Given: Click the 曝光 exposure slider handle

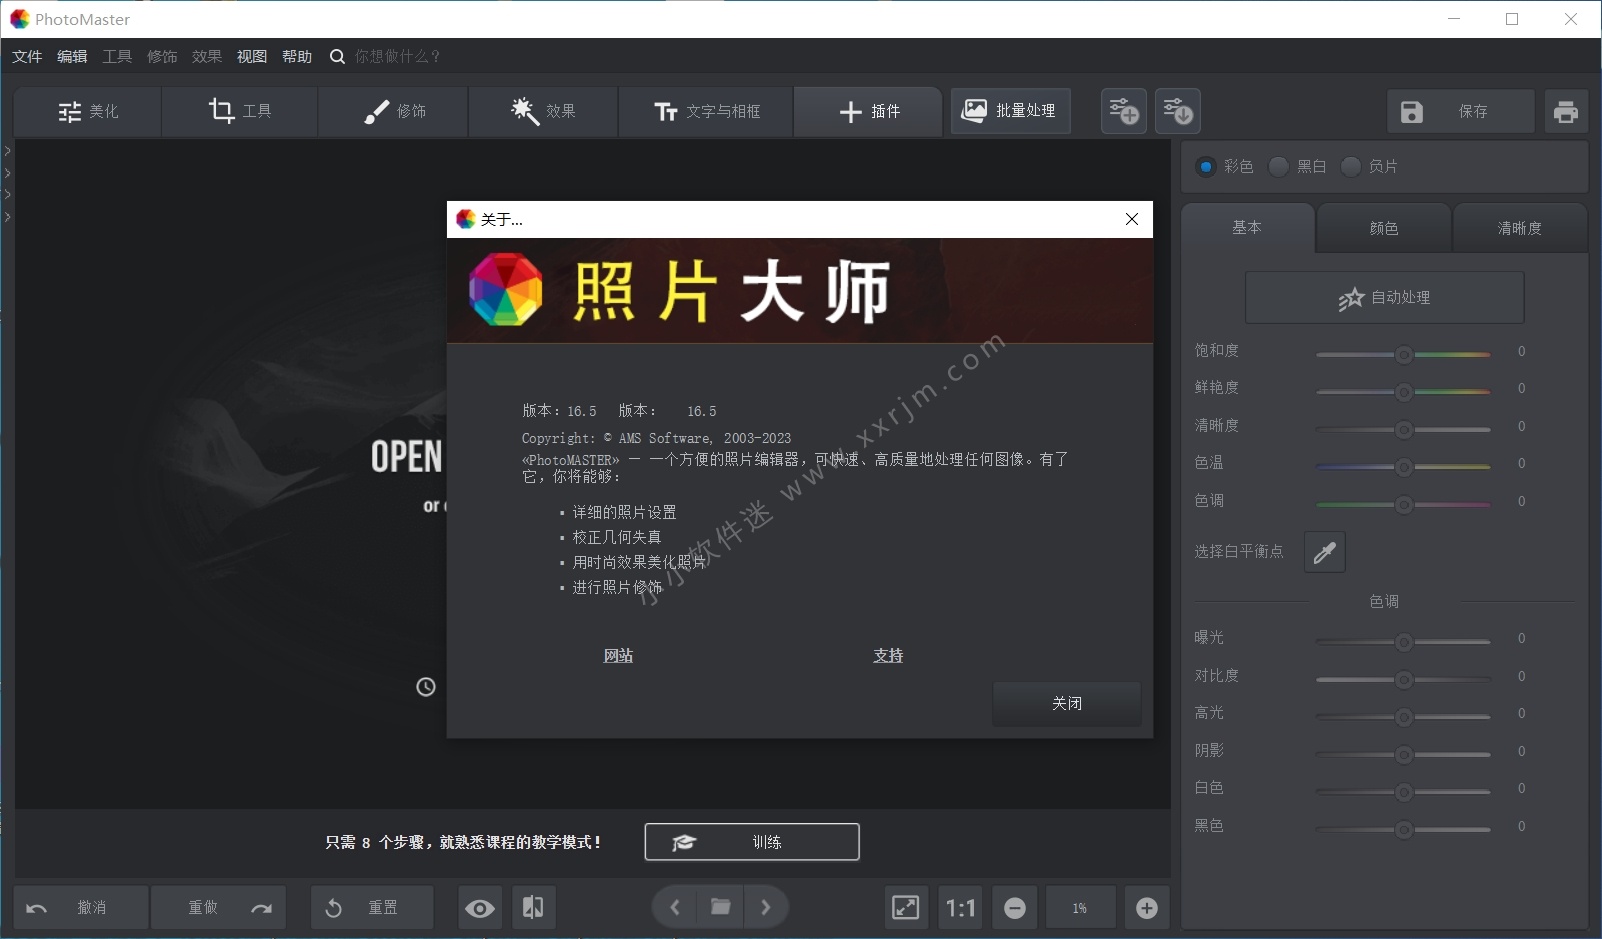Looking at the screenshot, I should pyautogui.click(x=1404, y=641).
